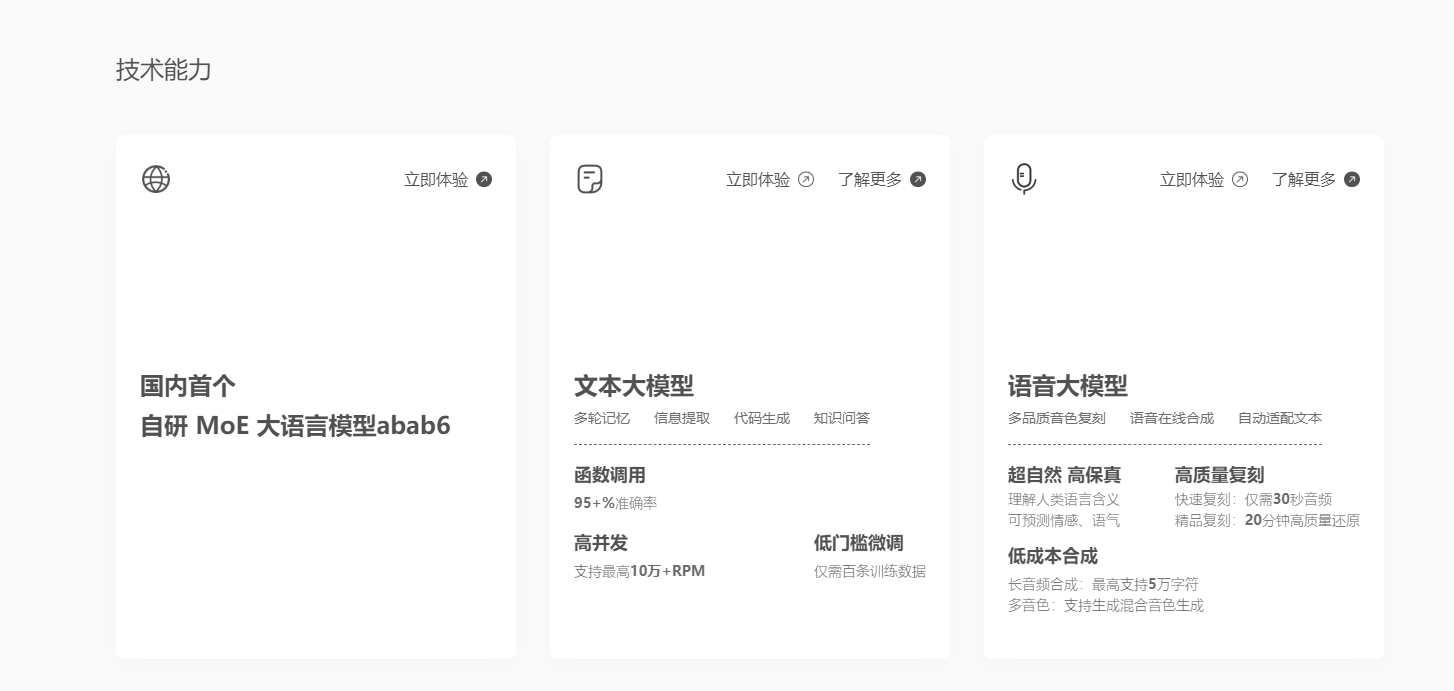This screenshot has width=1454, height=691.
Task: Click the dark arrow icon on the abab6 card
Action: pyautogui.click(x=484, y=180)
